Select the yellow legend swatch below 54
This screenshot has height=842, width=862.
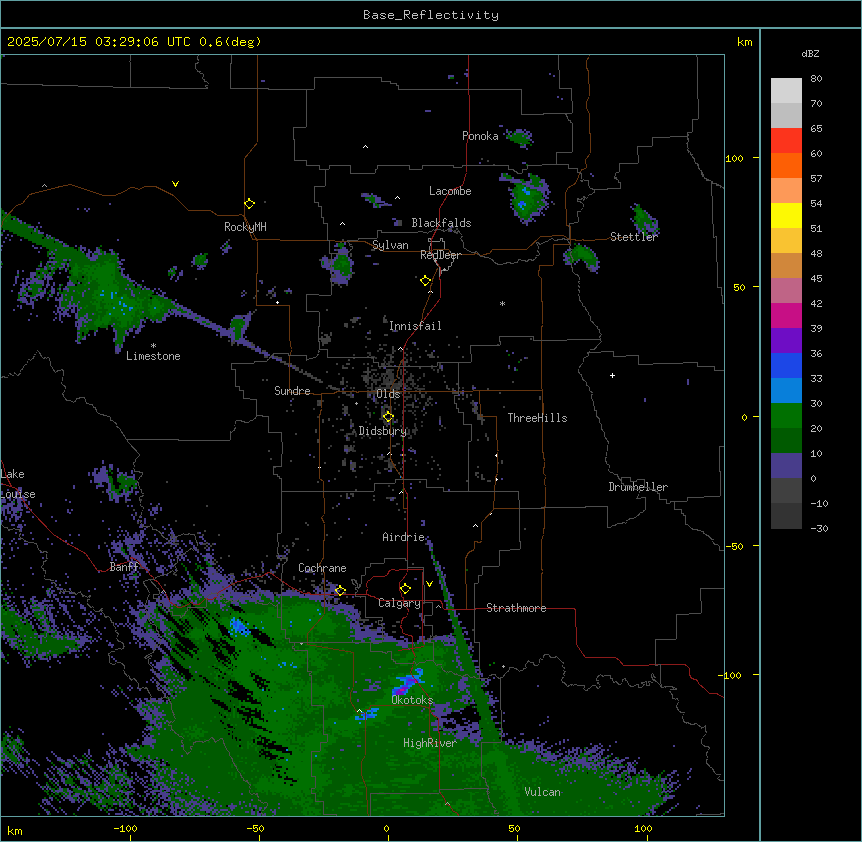[786, 215]
